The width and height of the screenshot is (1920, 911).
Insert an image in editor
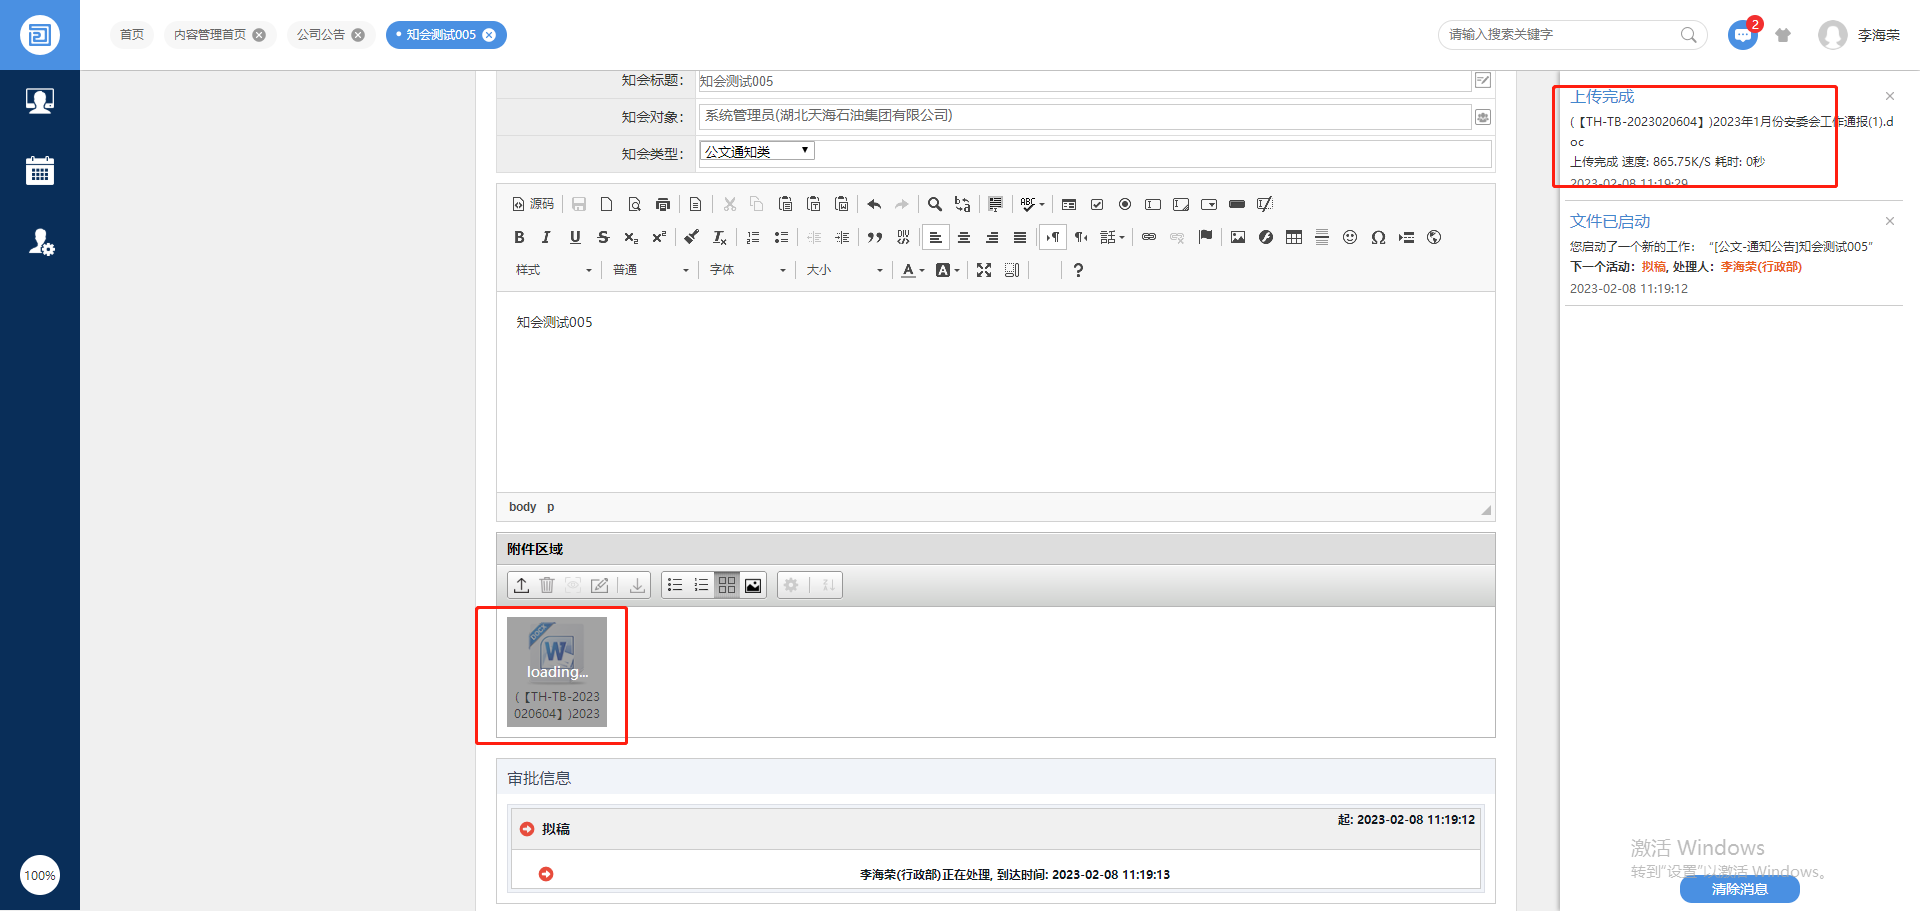1238,237
